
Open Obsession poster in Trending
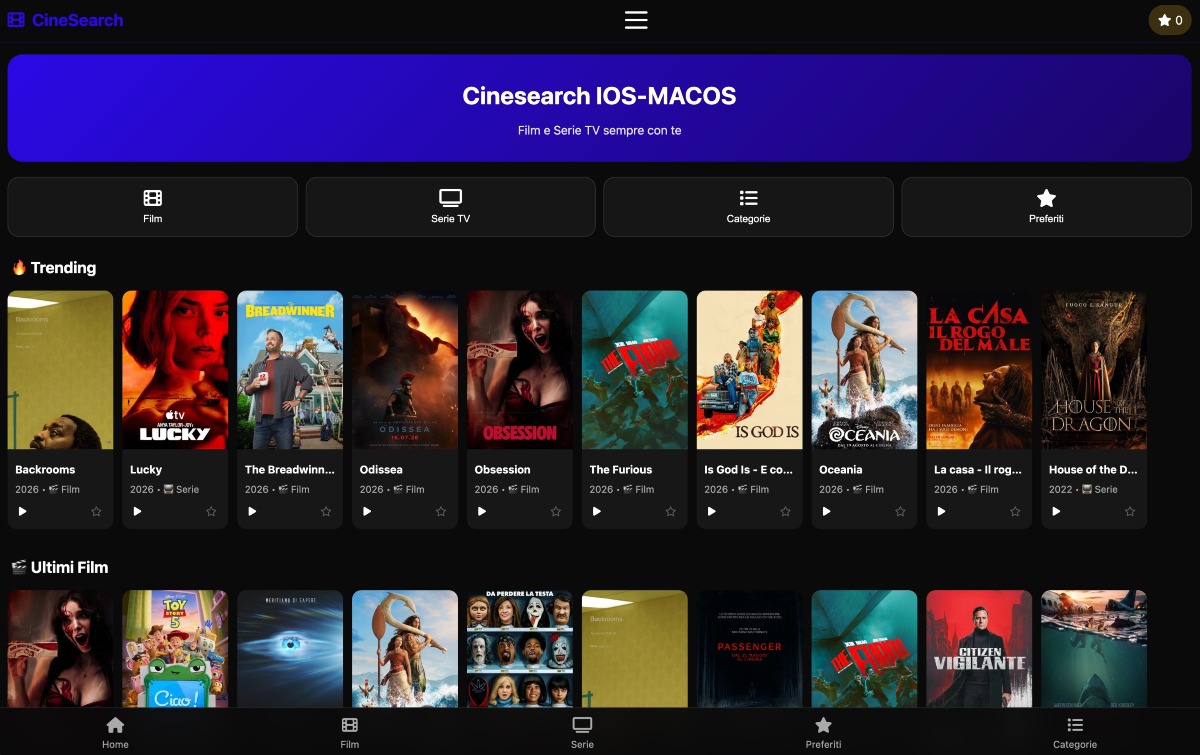coord(520,370)
